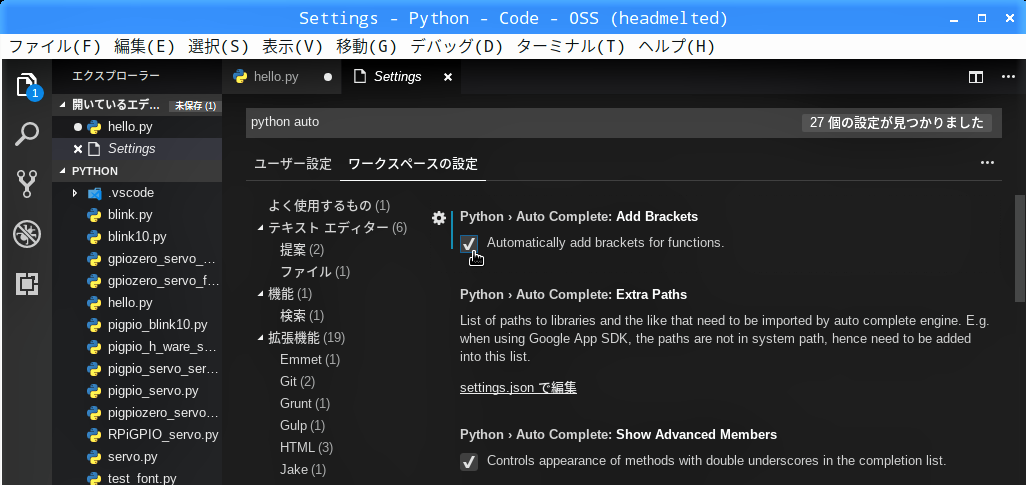1026x485 pixels.
Task: Open the editor tab bar more actions menu
Action: pyautogui.click(x=1008, y=77)
